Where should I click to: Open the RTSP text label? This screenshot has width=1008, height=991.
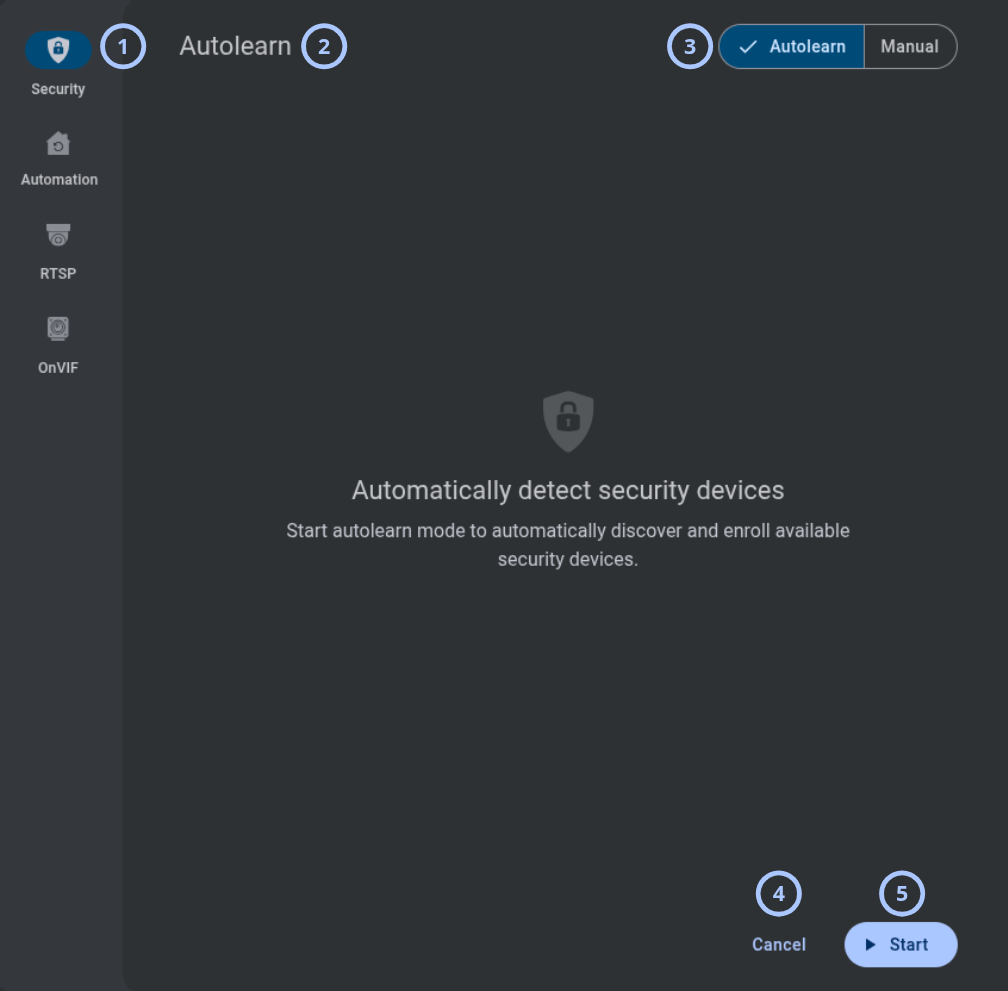[58, 274]
